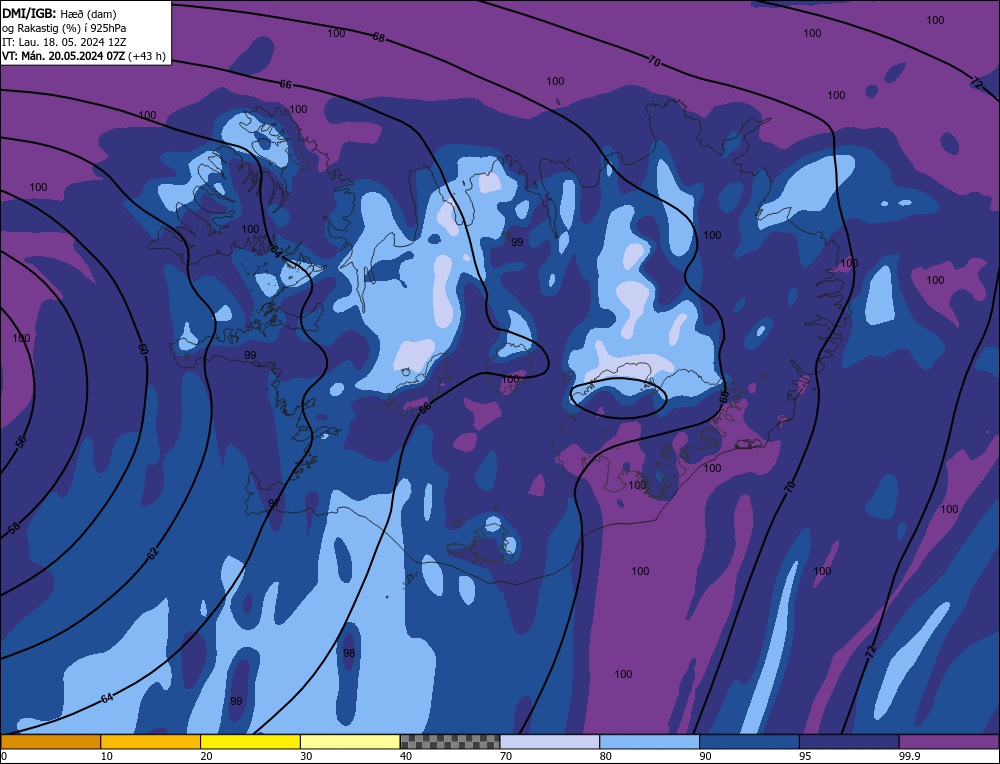
Task: Click the 'IT: Lau. 18. 05. 2024 12Z' line
Action: tap(64, 42)
